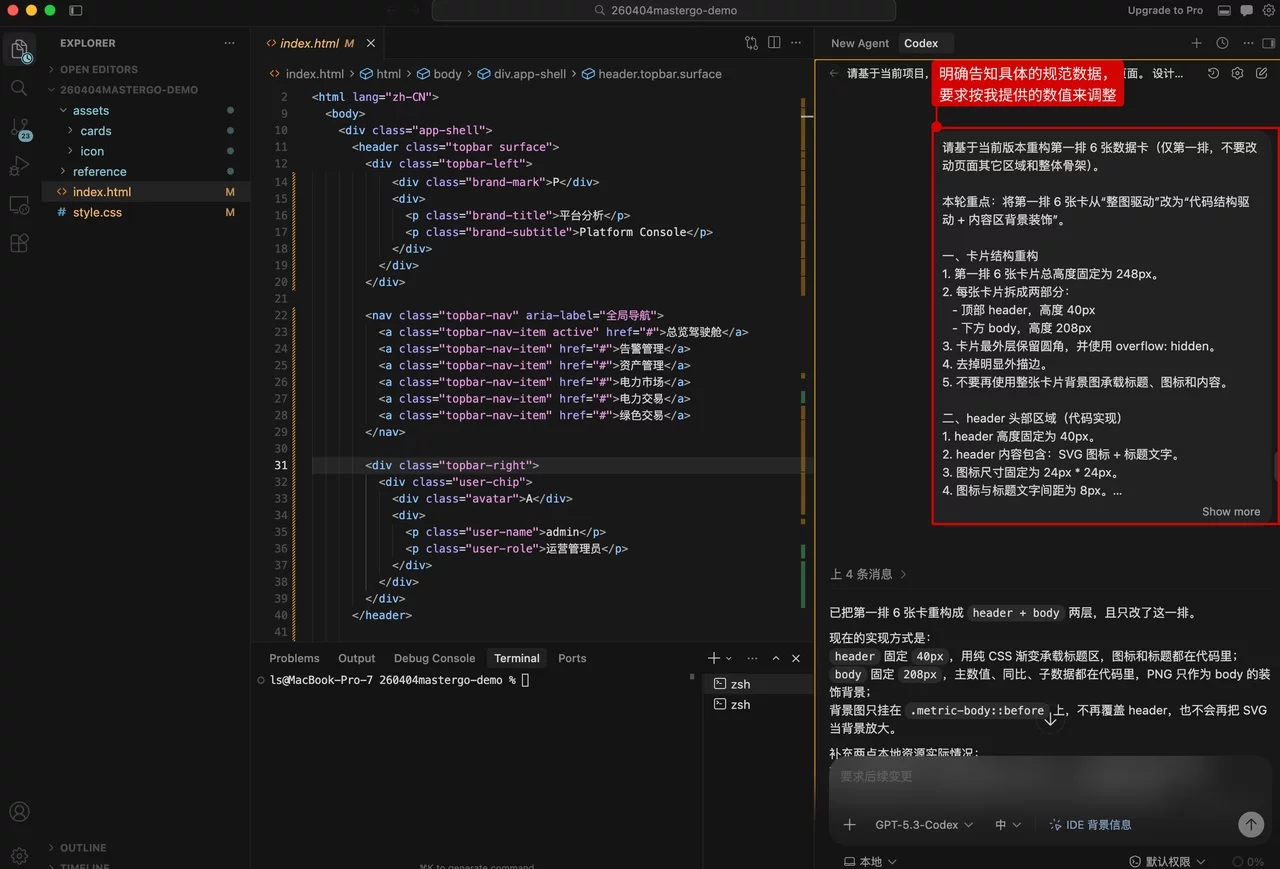Select the New Agent tab
Image resolution: width=1280 pixels, height=869 pixels.
click(x=859, y=43)
